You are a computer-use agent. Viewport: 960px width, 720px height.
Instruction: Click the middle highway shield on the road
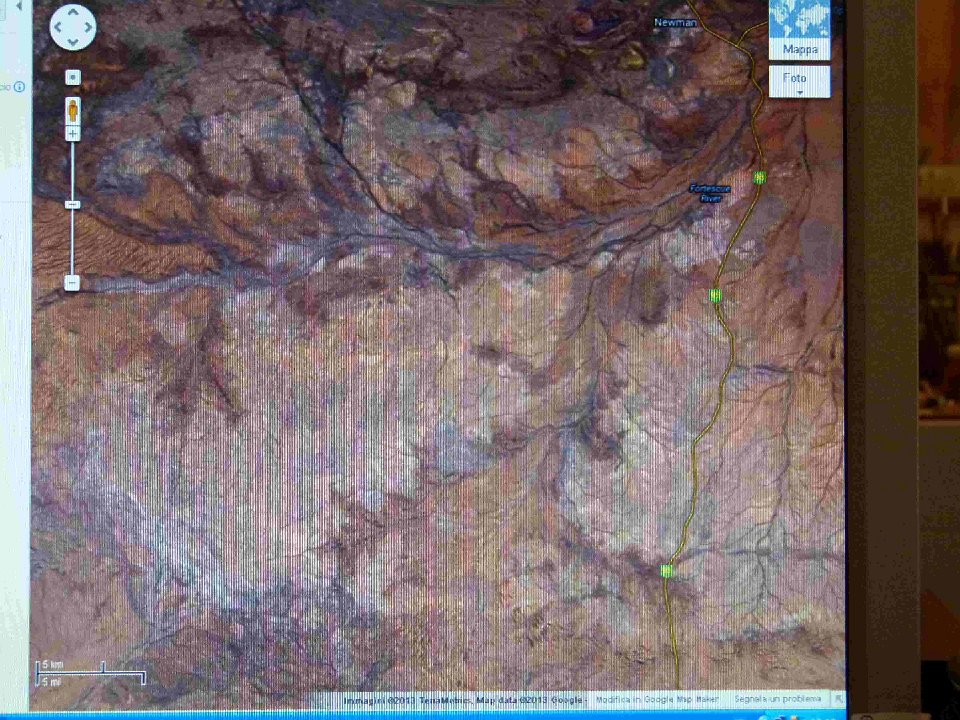pos(715,295)
